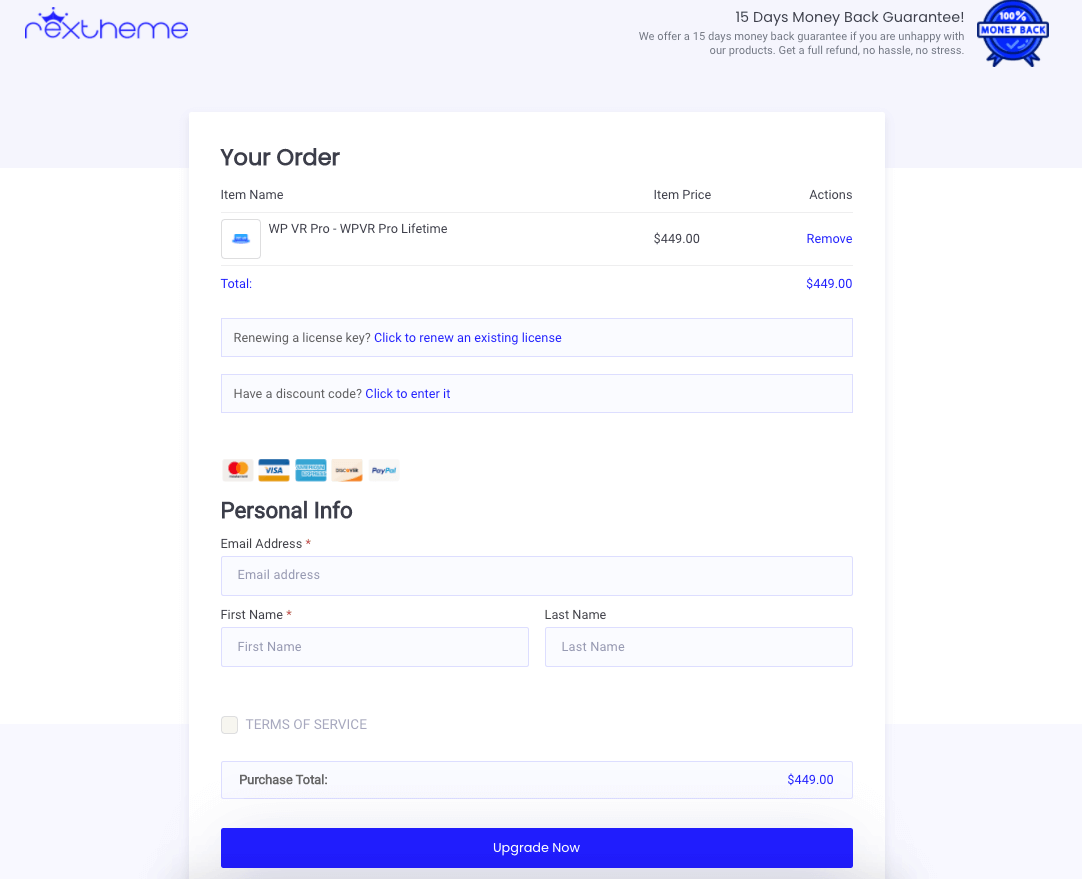Check the Terms of Service checkbox
Image resolution: width=1082 pixels, height=879 pixels.
tap(229, 724)
